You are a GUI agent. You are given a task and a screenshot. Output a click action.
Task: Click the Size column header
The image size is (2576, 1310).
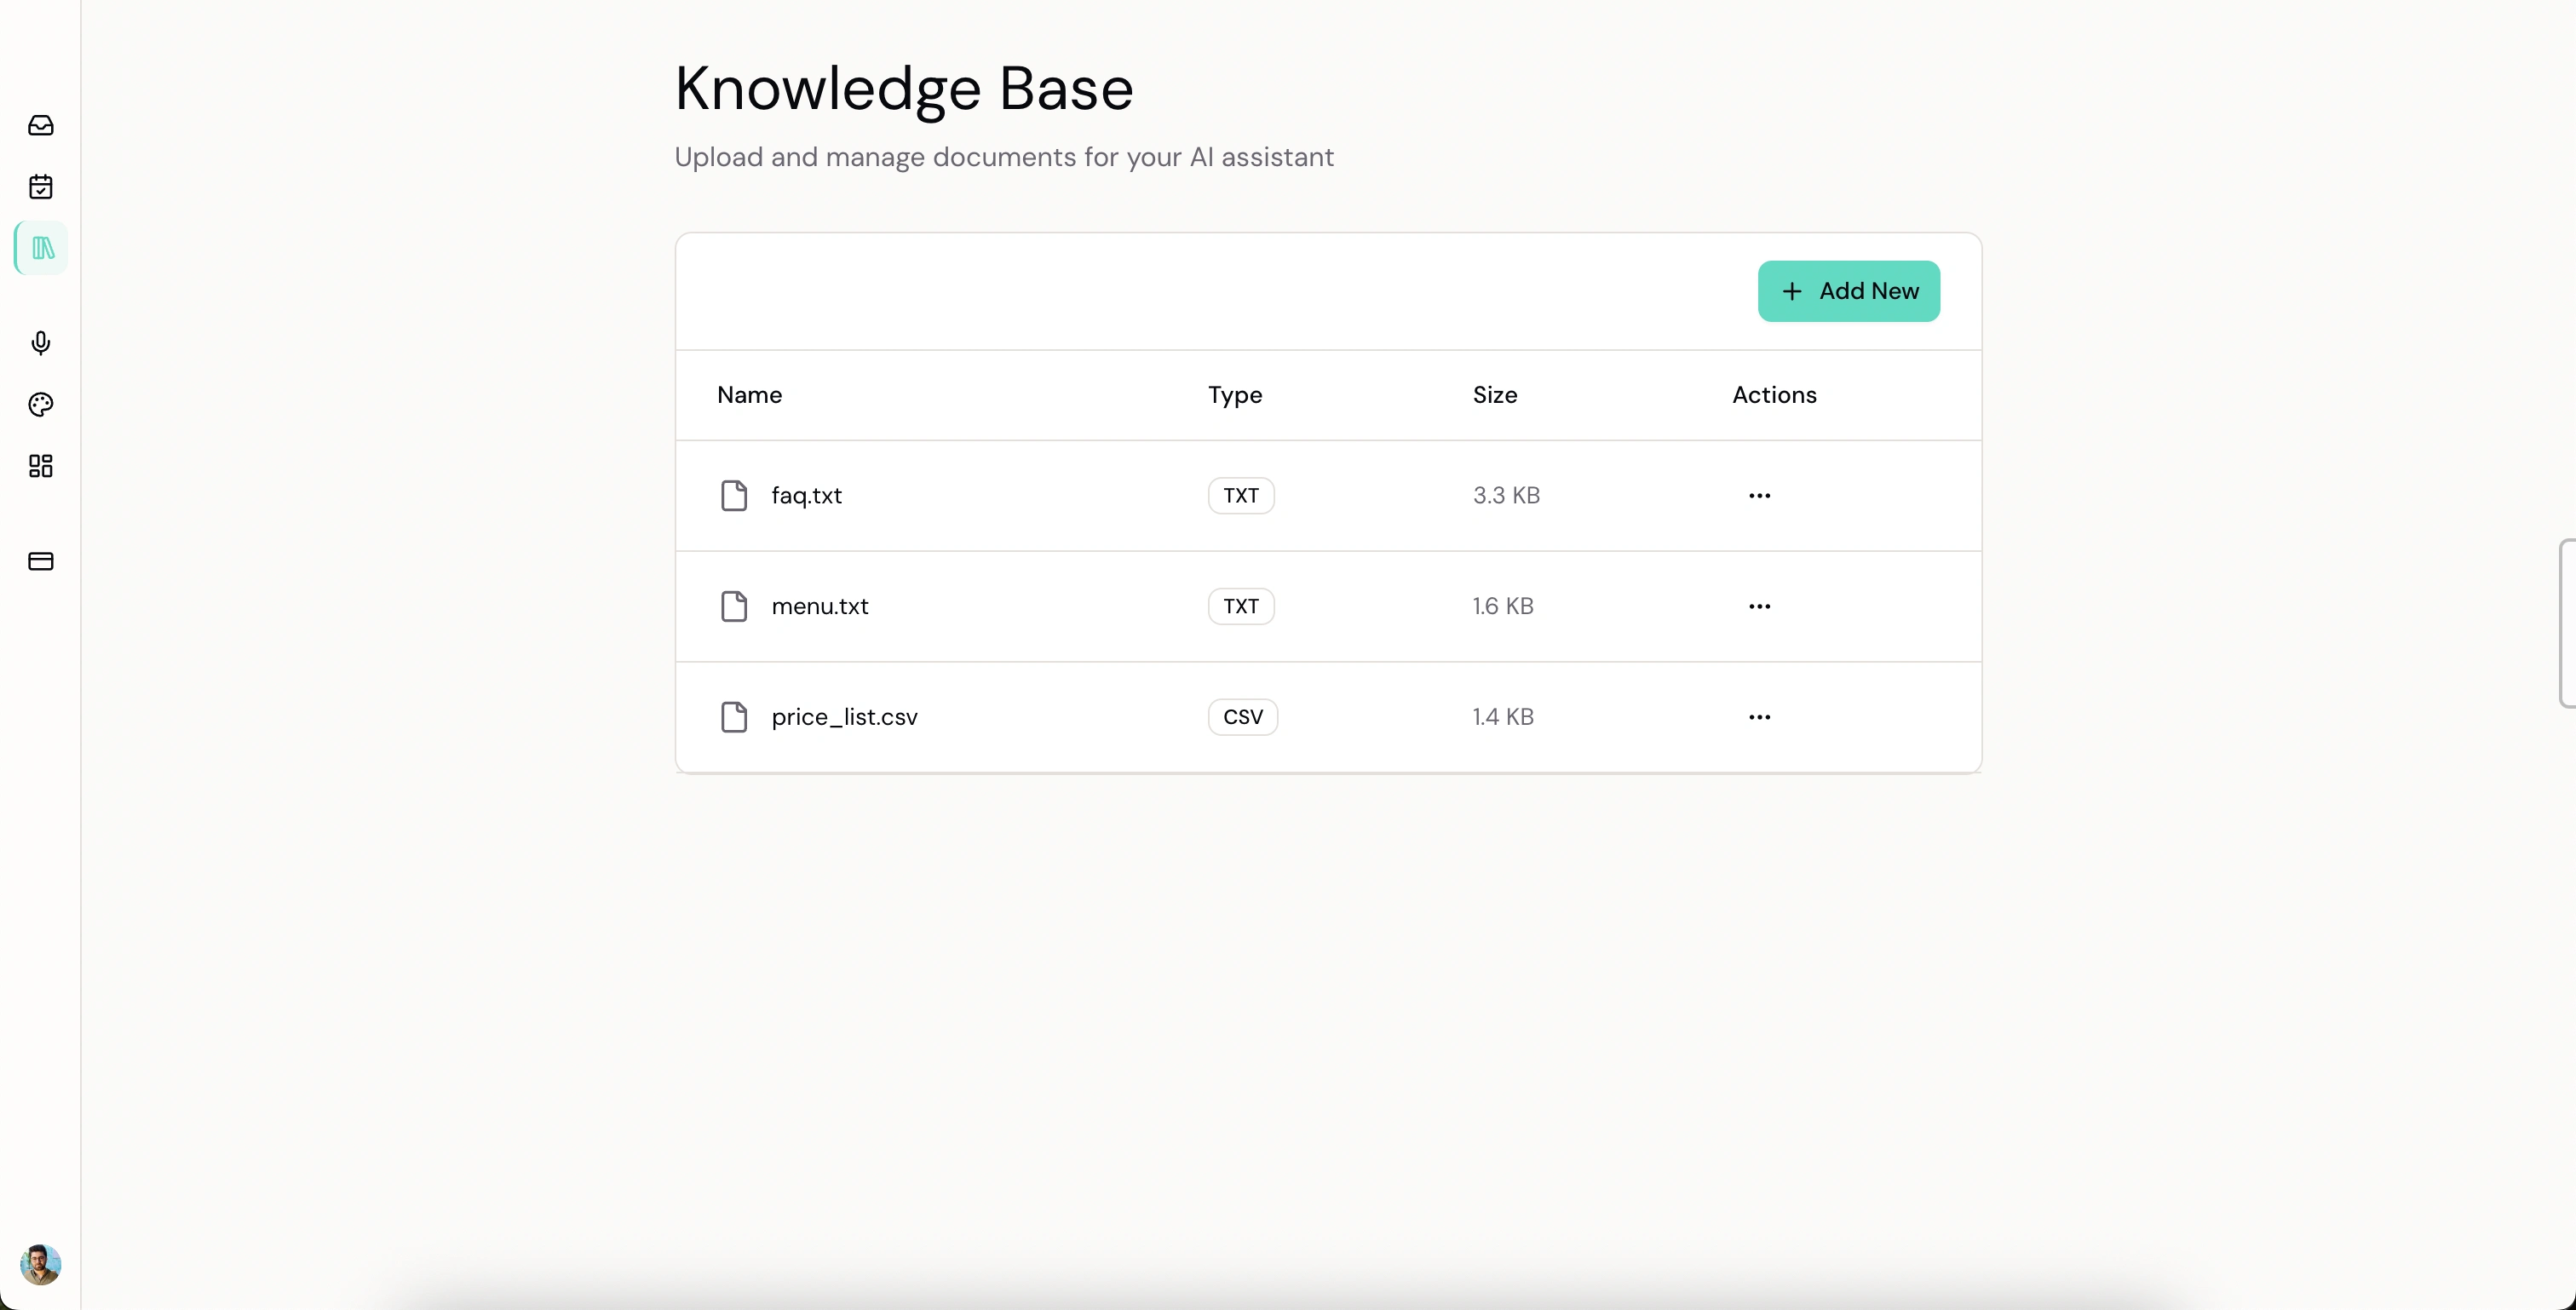tap(1494, 395)
